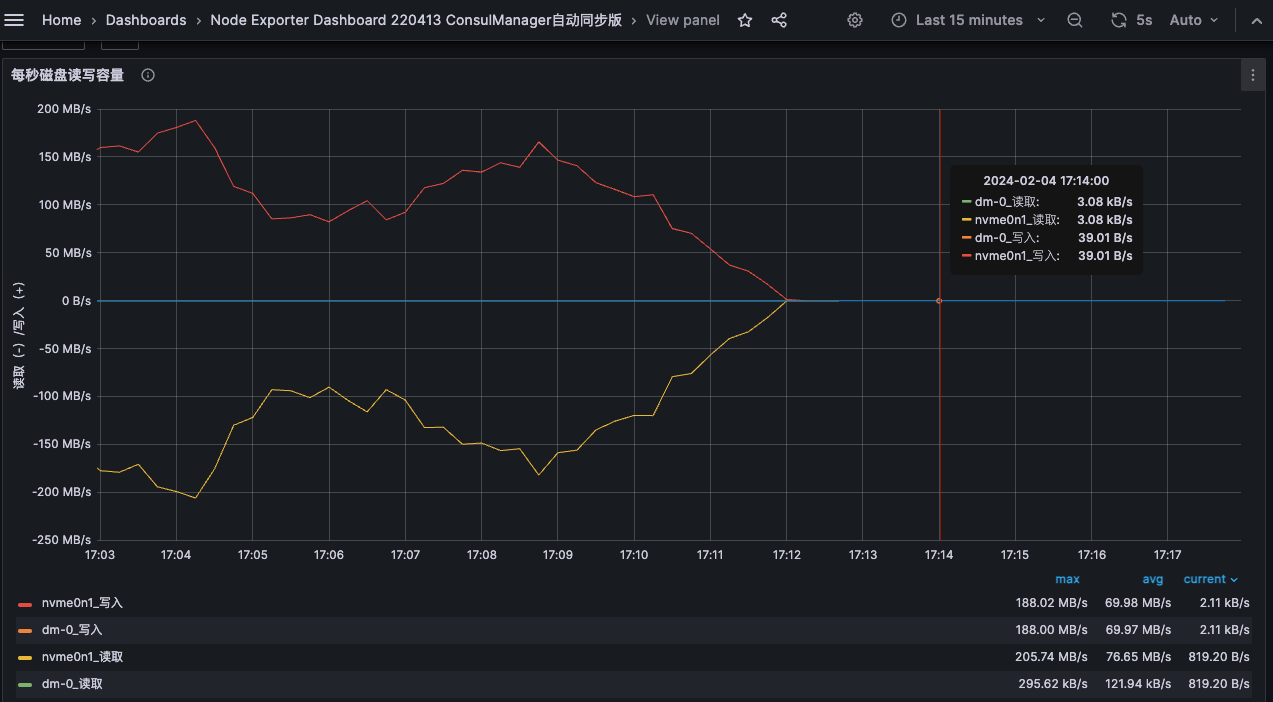Toggle nvme0n1_读取 series in legend
The width and height of the screenshot is (1273, 702).
(x=82, y=657)
